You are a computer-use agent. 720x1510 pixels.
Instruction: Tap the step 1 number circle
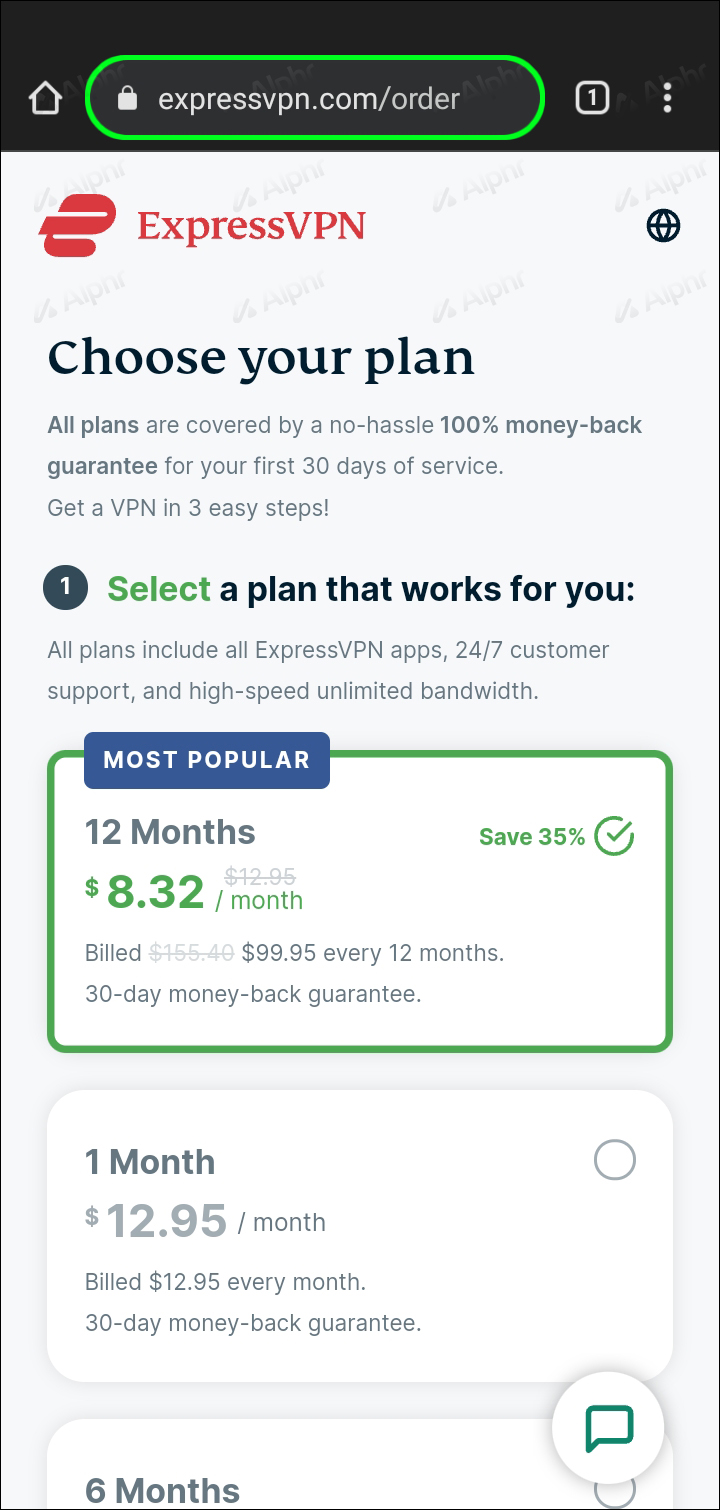tap(66, 588)
